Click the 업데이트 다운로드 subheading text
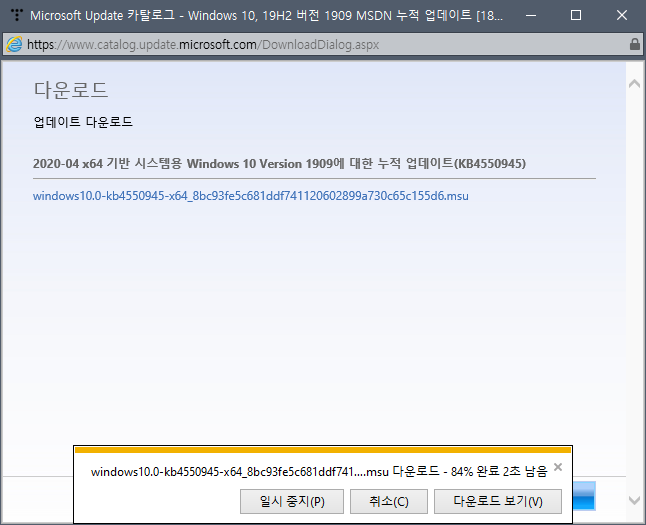Image resolution: width=646 pixels, height=525 pixels. 83,122
